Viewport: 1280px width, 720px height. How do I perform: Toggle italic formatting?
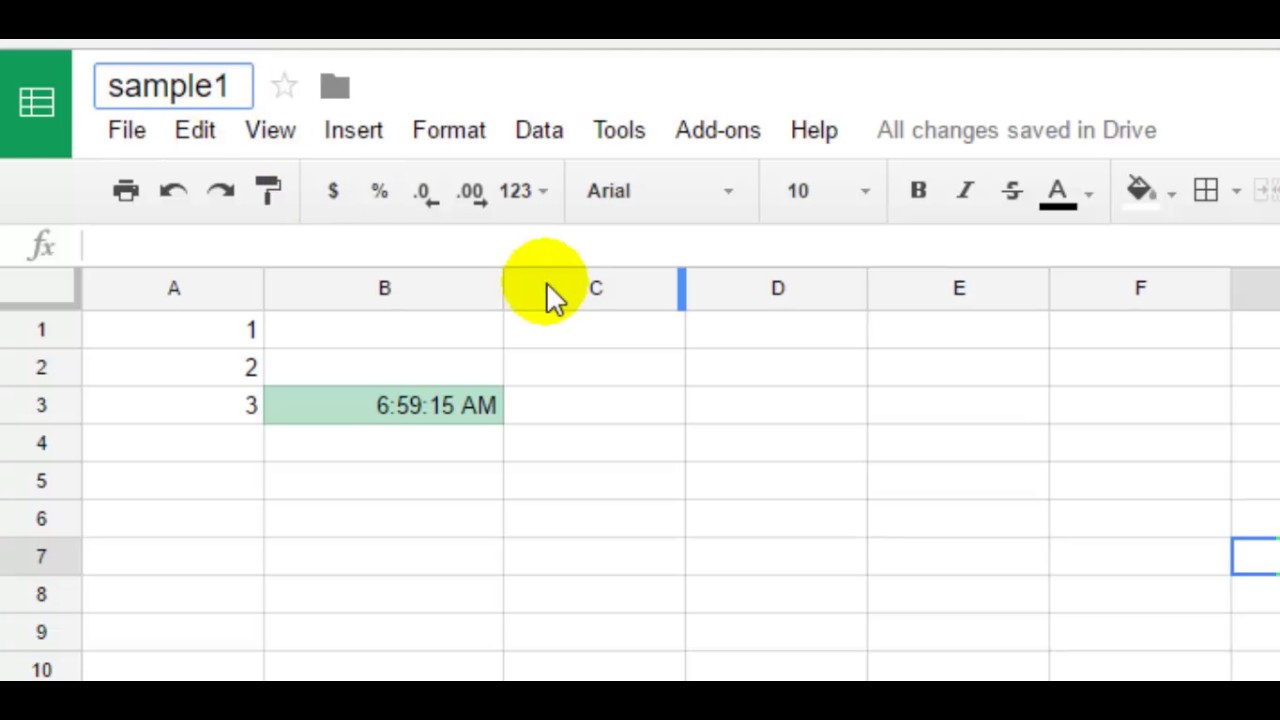[x=965, y=190]
